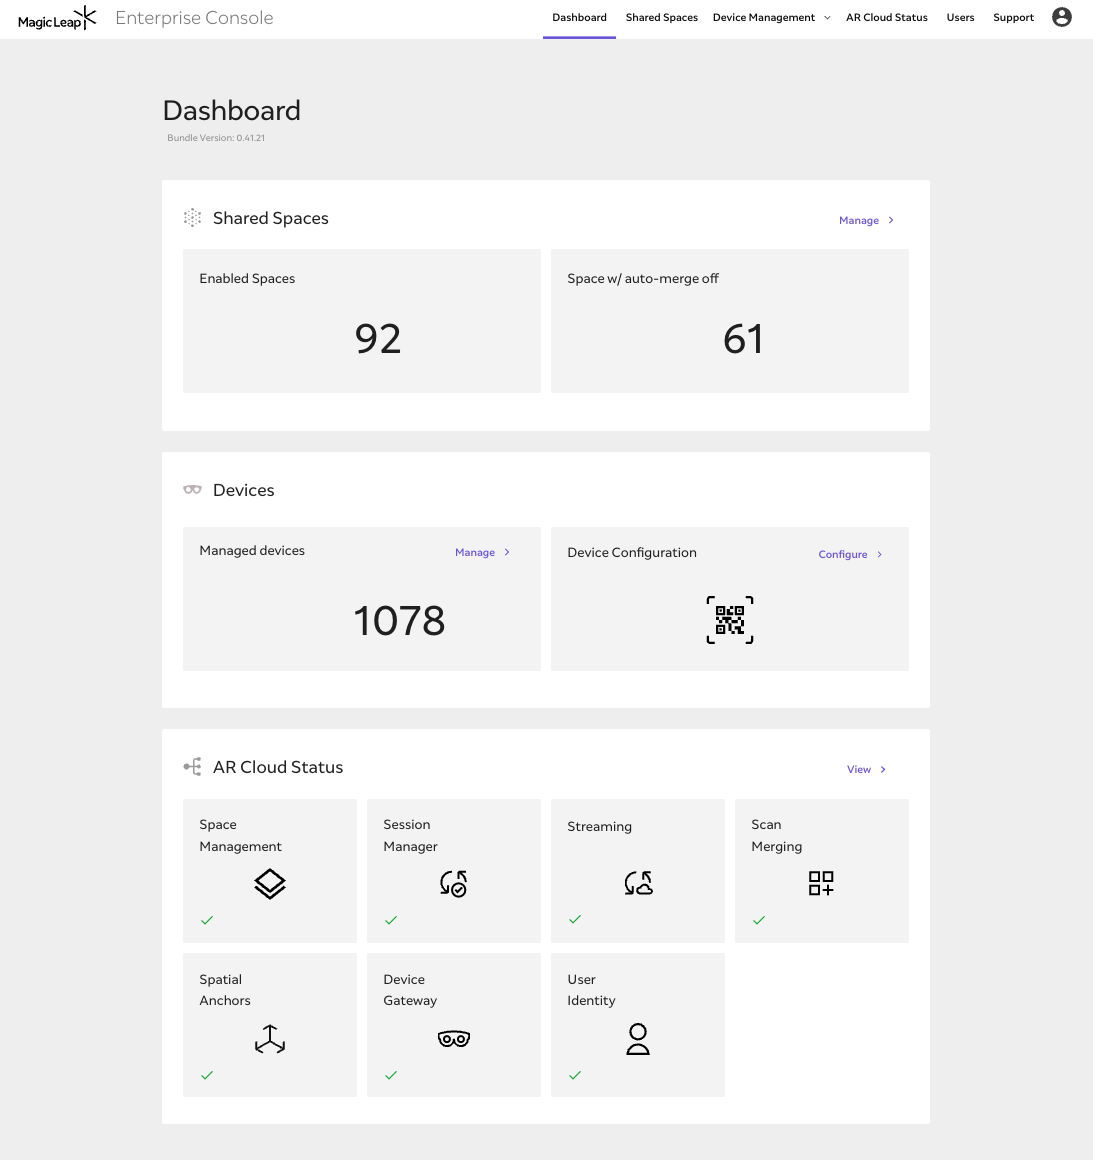Click Spatial Anchors green status checkmark

(x=207, y=1075)
